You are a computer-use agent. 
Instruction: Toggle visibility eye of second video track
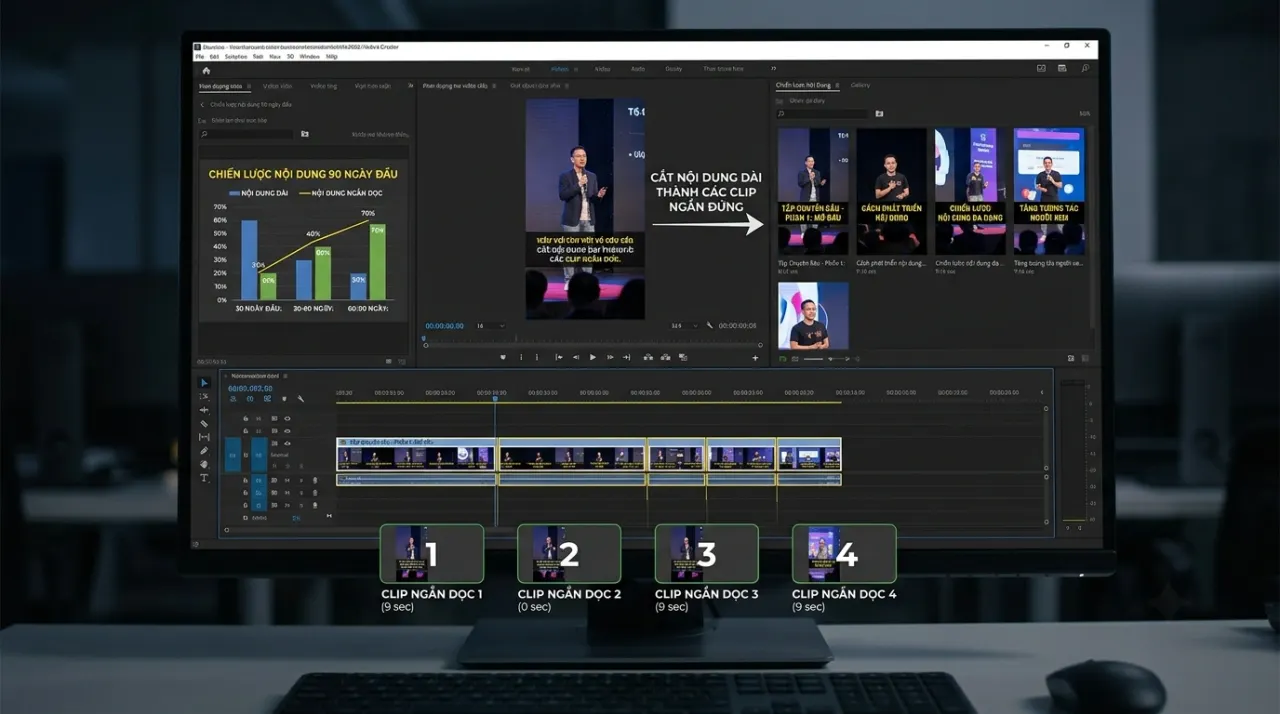(x=287, y=431)
